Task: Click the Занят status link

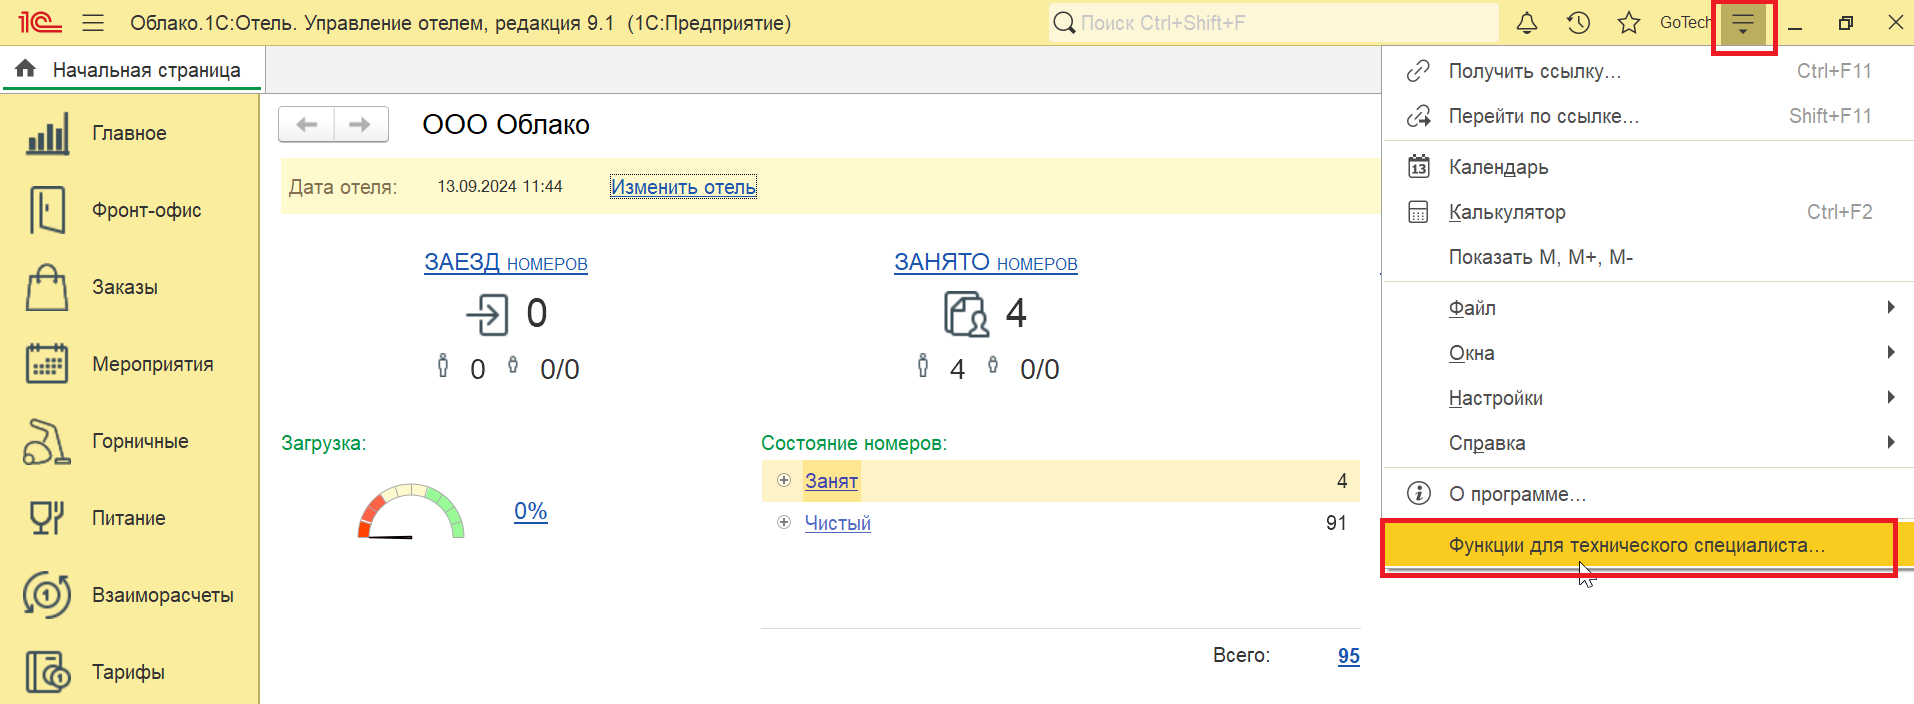Action: (831, 481)
